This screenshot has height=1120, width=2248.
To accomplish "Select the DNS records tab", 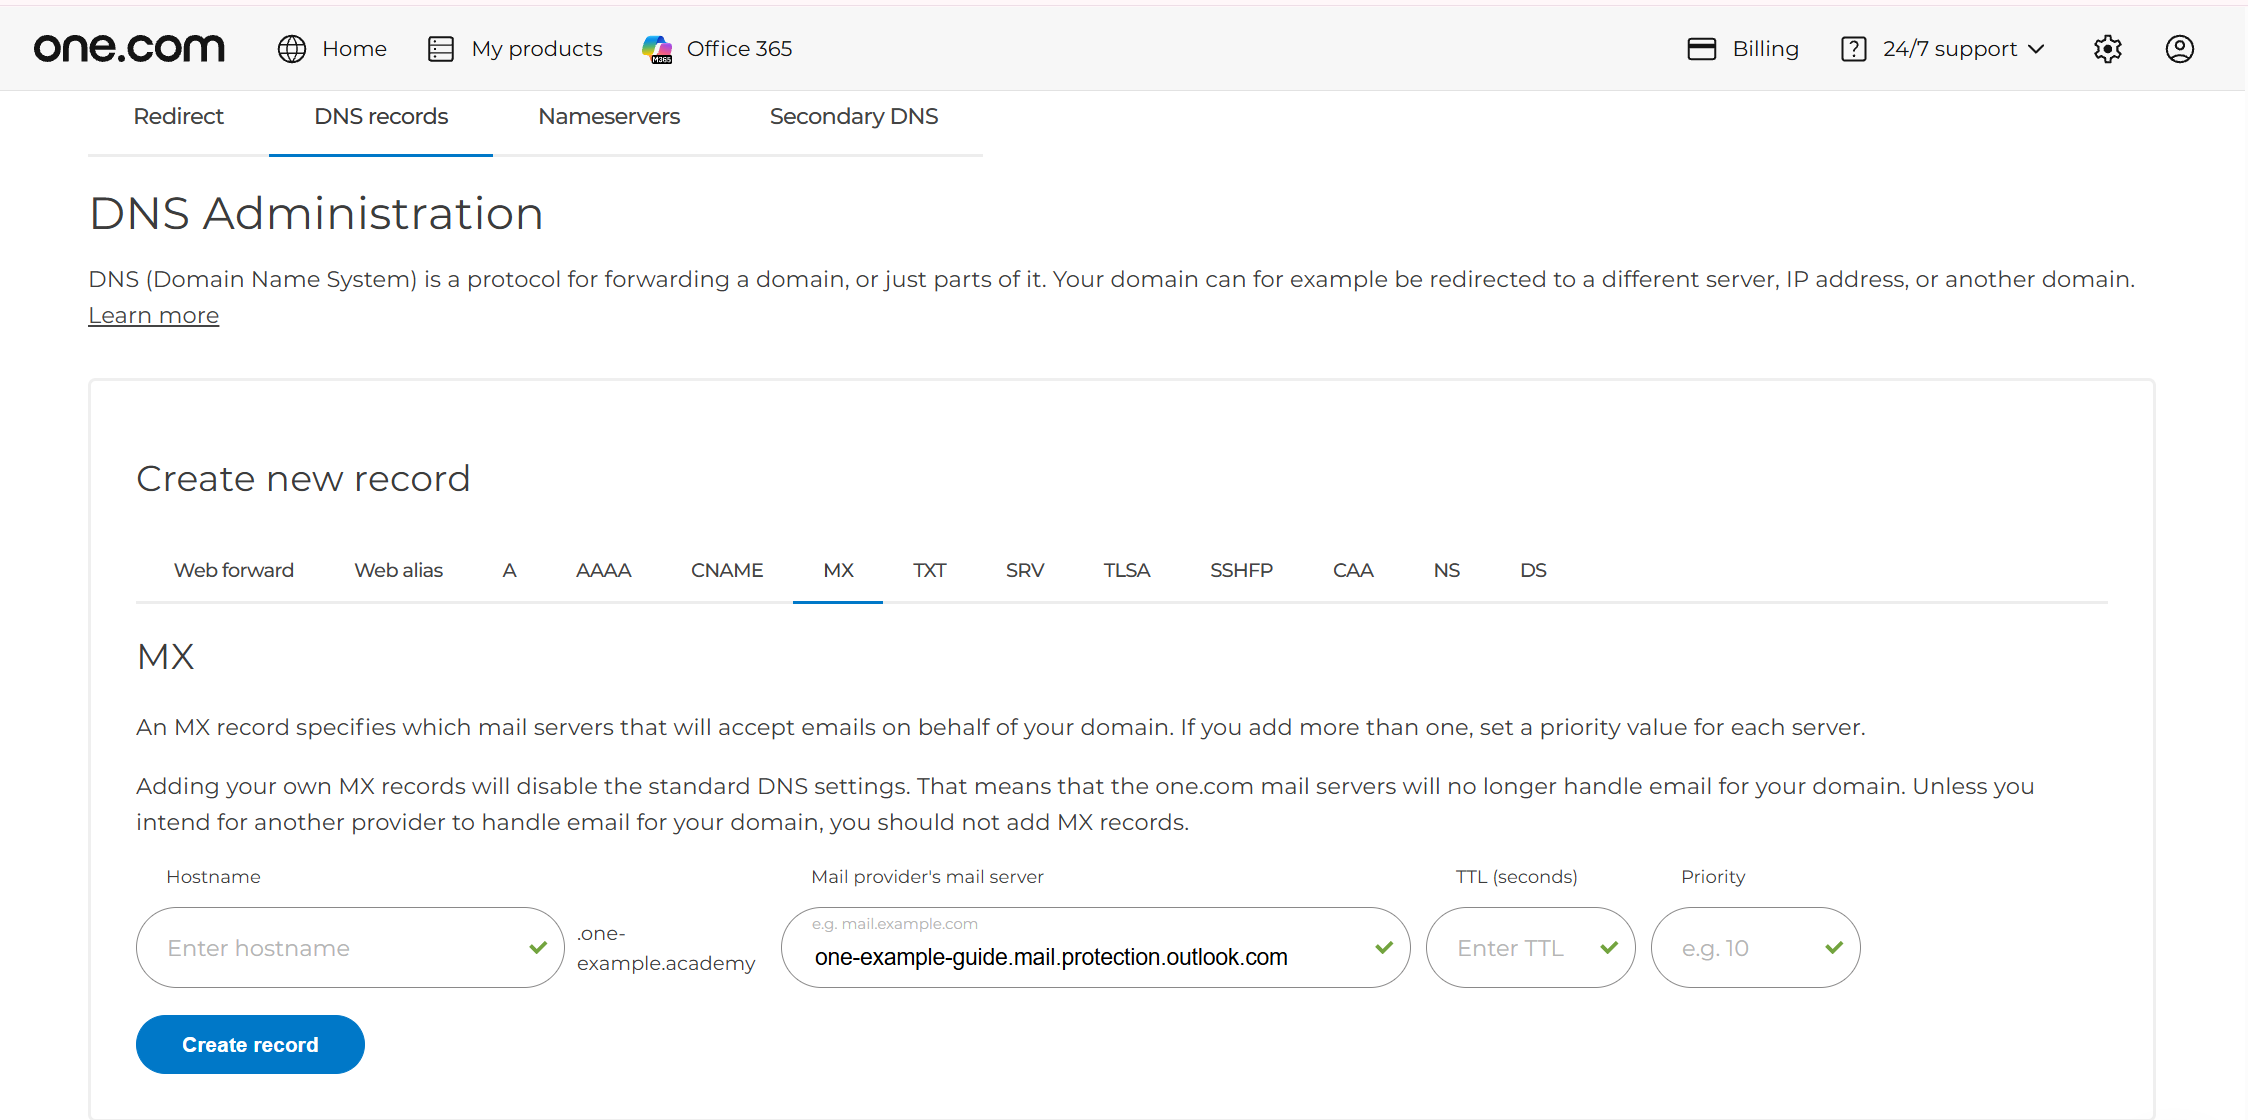I will click(x=381, y=117).
